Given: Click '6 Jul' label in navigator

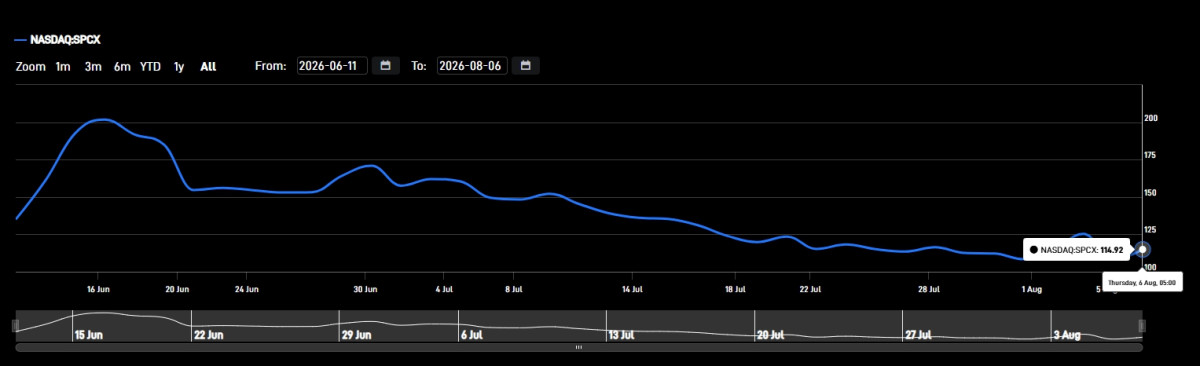Looking at the screenshot, I should (471, 335).
